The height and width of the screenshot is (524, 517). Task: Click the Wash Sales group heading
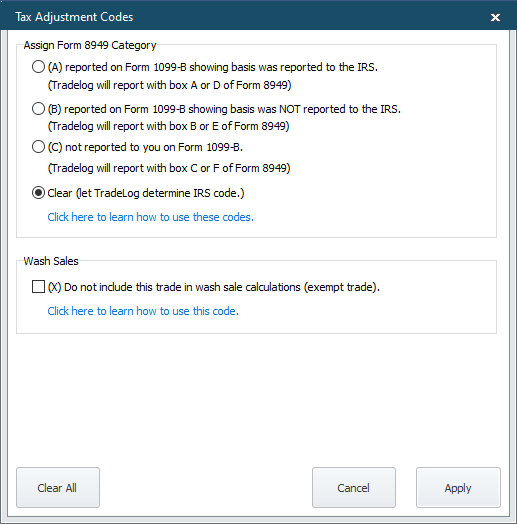pos(51,261)
